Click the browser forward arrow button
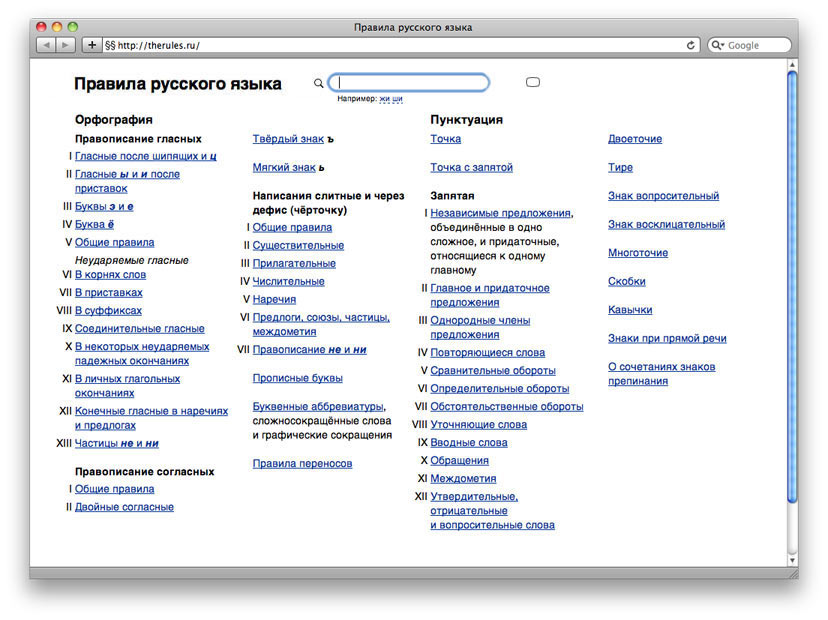This screenshot has height=620, width=828. coord(65,45)
